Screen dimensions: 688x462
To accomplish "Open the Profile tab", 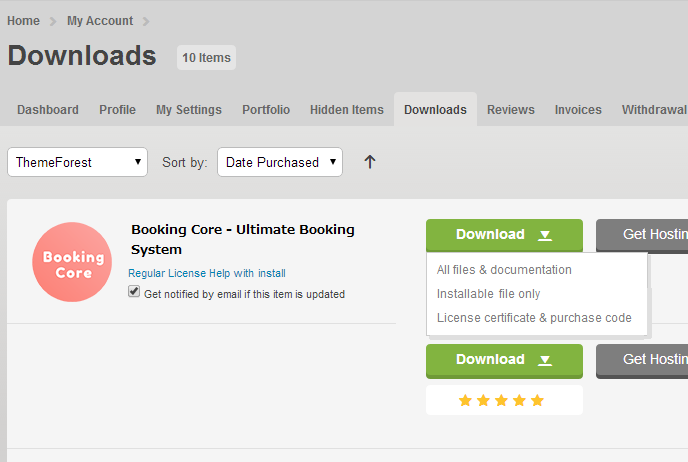I will pyautogui.click(x=117, y=110).
